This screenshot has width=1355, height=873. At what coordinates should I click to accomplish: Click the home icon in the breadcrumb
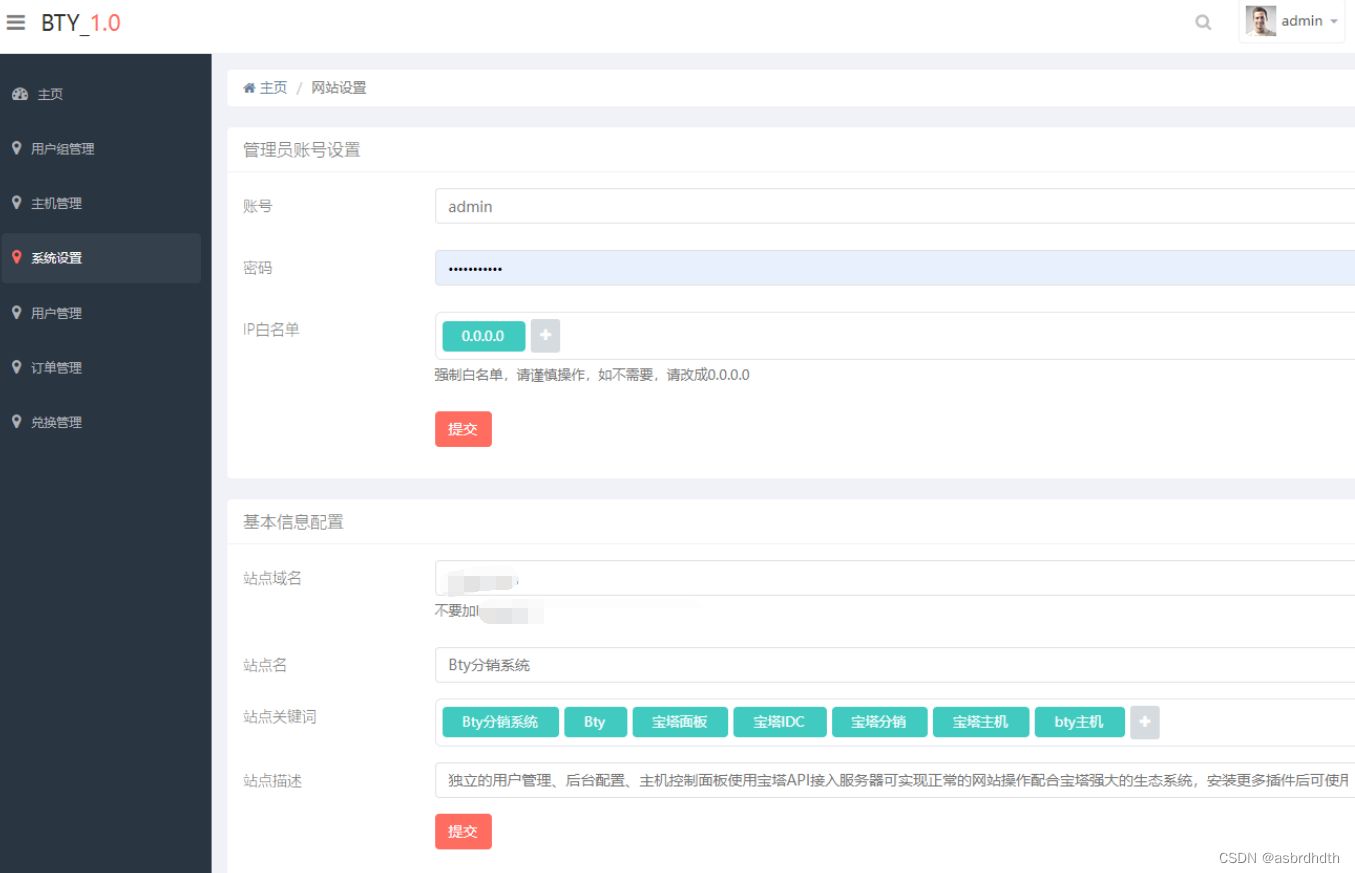point(248,87)
